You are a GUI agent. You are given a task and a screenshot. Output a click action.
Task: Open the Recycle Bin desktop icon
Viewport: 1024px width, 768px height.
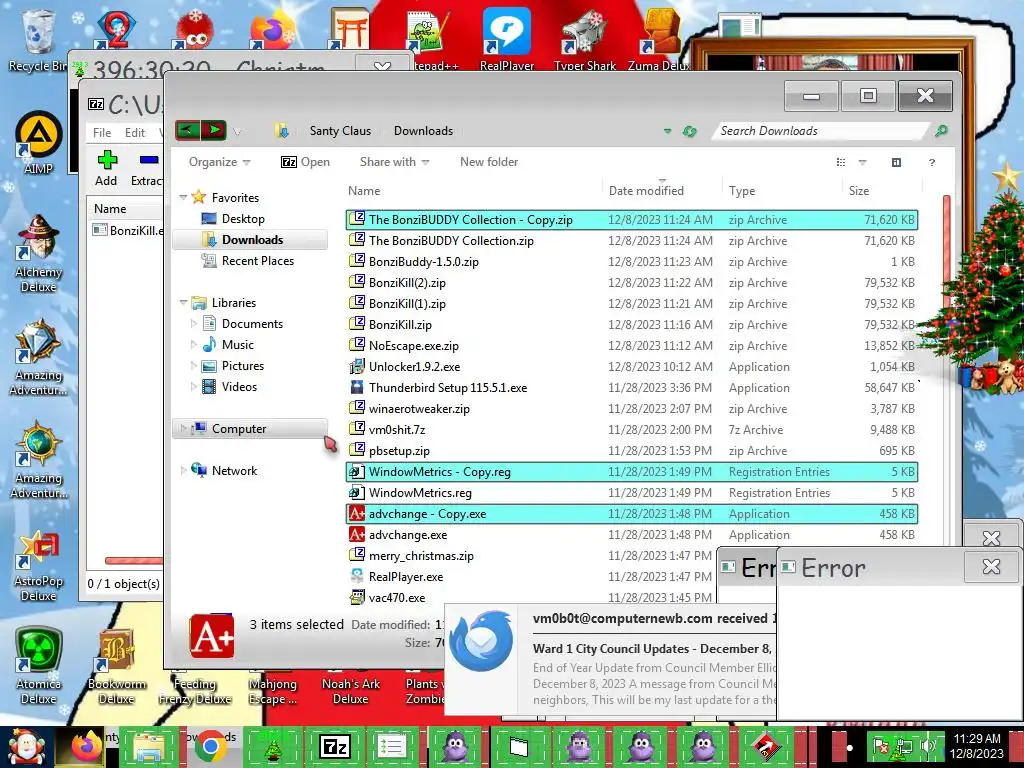click(37, 39)
